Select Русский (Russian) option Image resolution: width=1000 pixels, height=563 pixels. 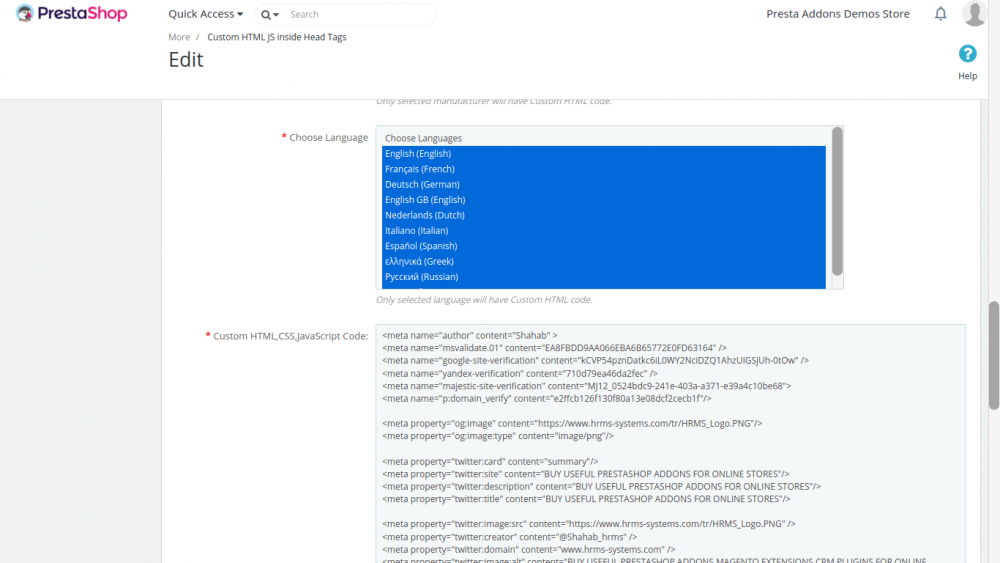(x=603, y=276)
